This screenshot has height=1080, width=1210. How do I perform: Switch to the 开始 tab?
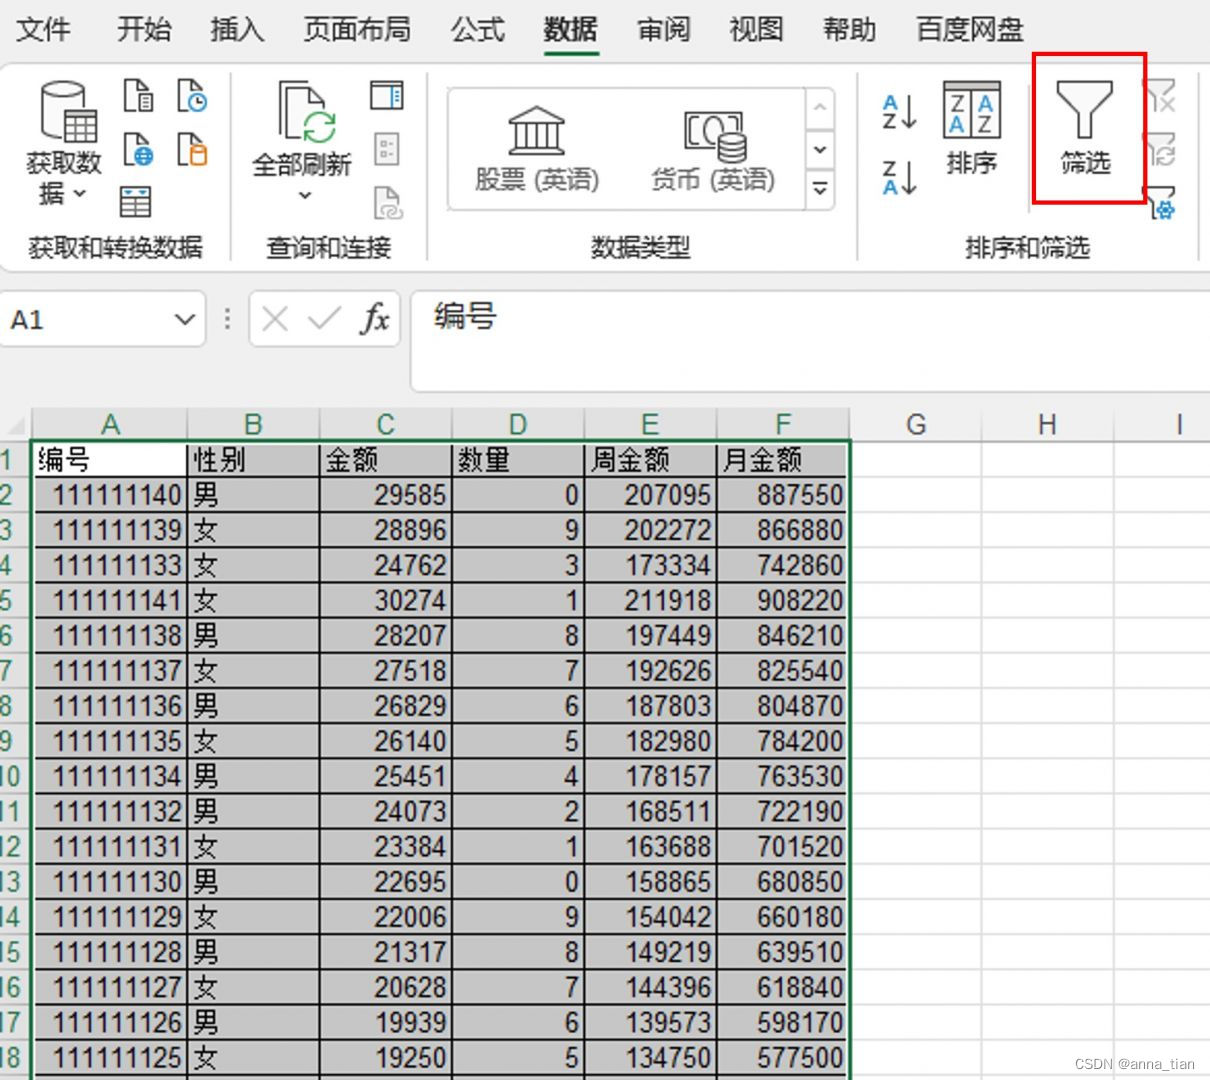click(x=144, y=29)
